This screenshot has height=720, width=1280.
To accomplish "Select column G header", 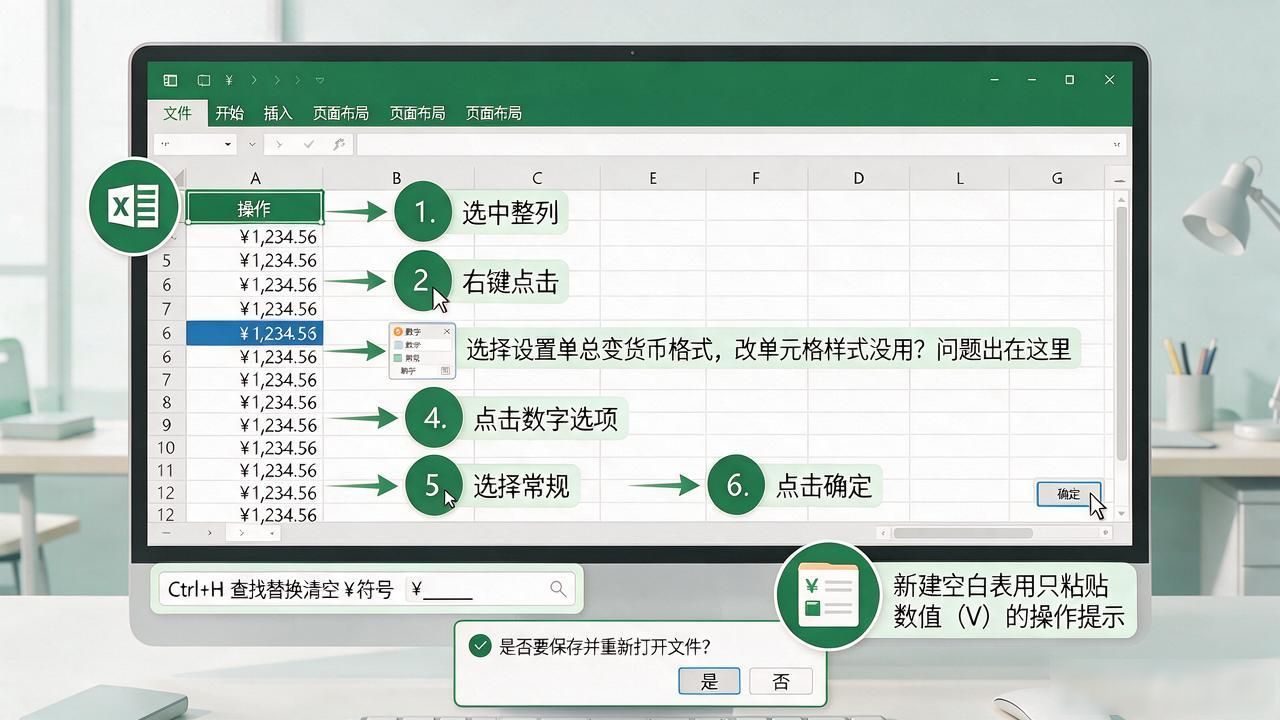I will tap(1057, 178).
